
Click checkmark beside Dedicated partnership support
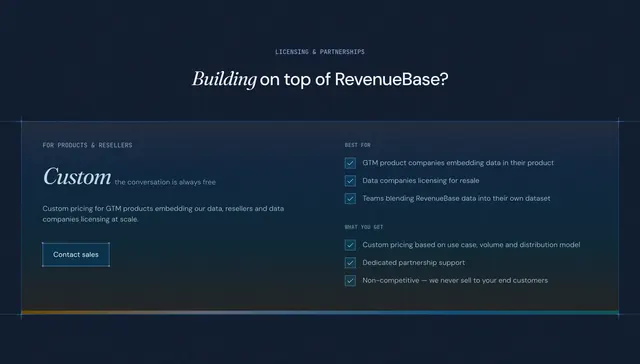click(350, 263)
